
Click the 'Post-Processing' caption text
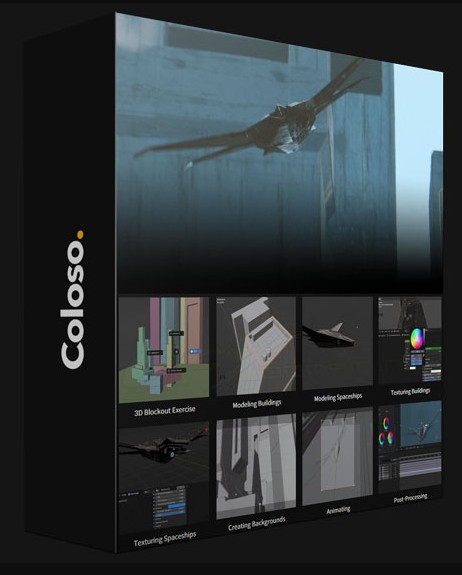410,498
